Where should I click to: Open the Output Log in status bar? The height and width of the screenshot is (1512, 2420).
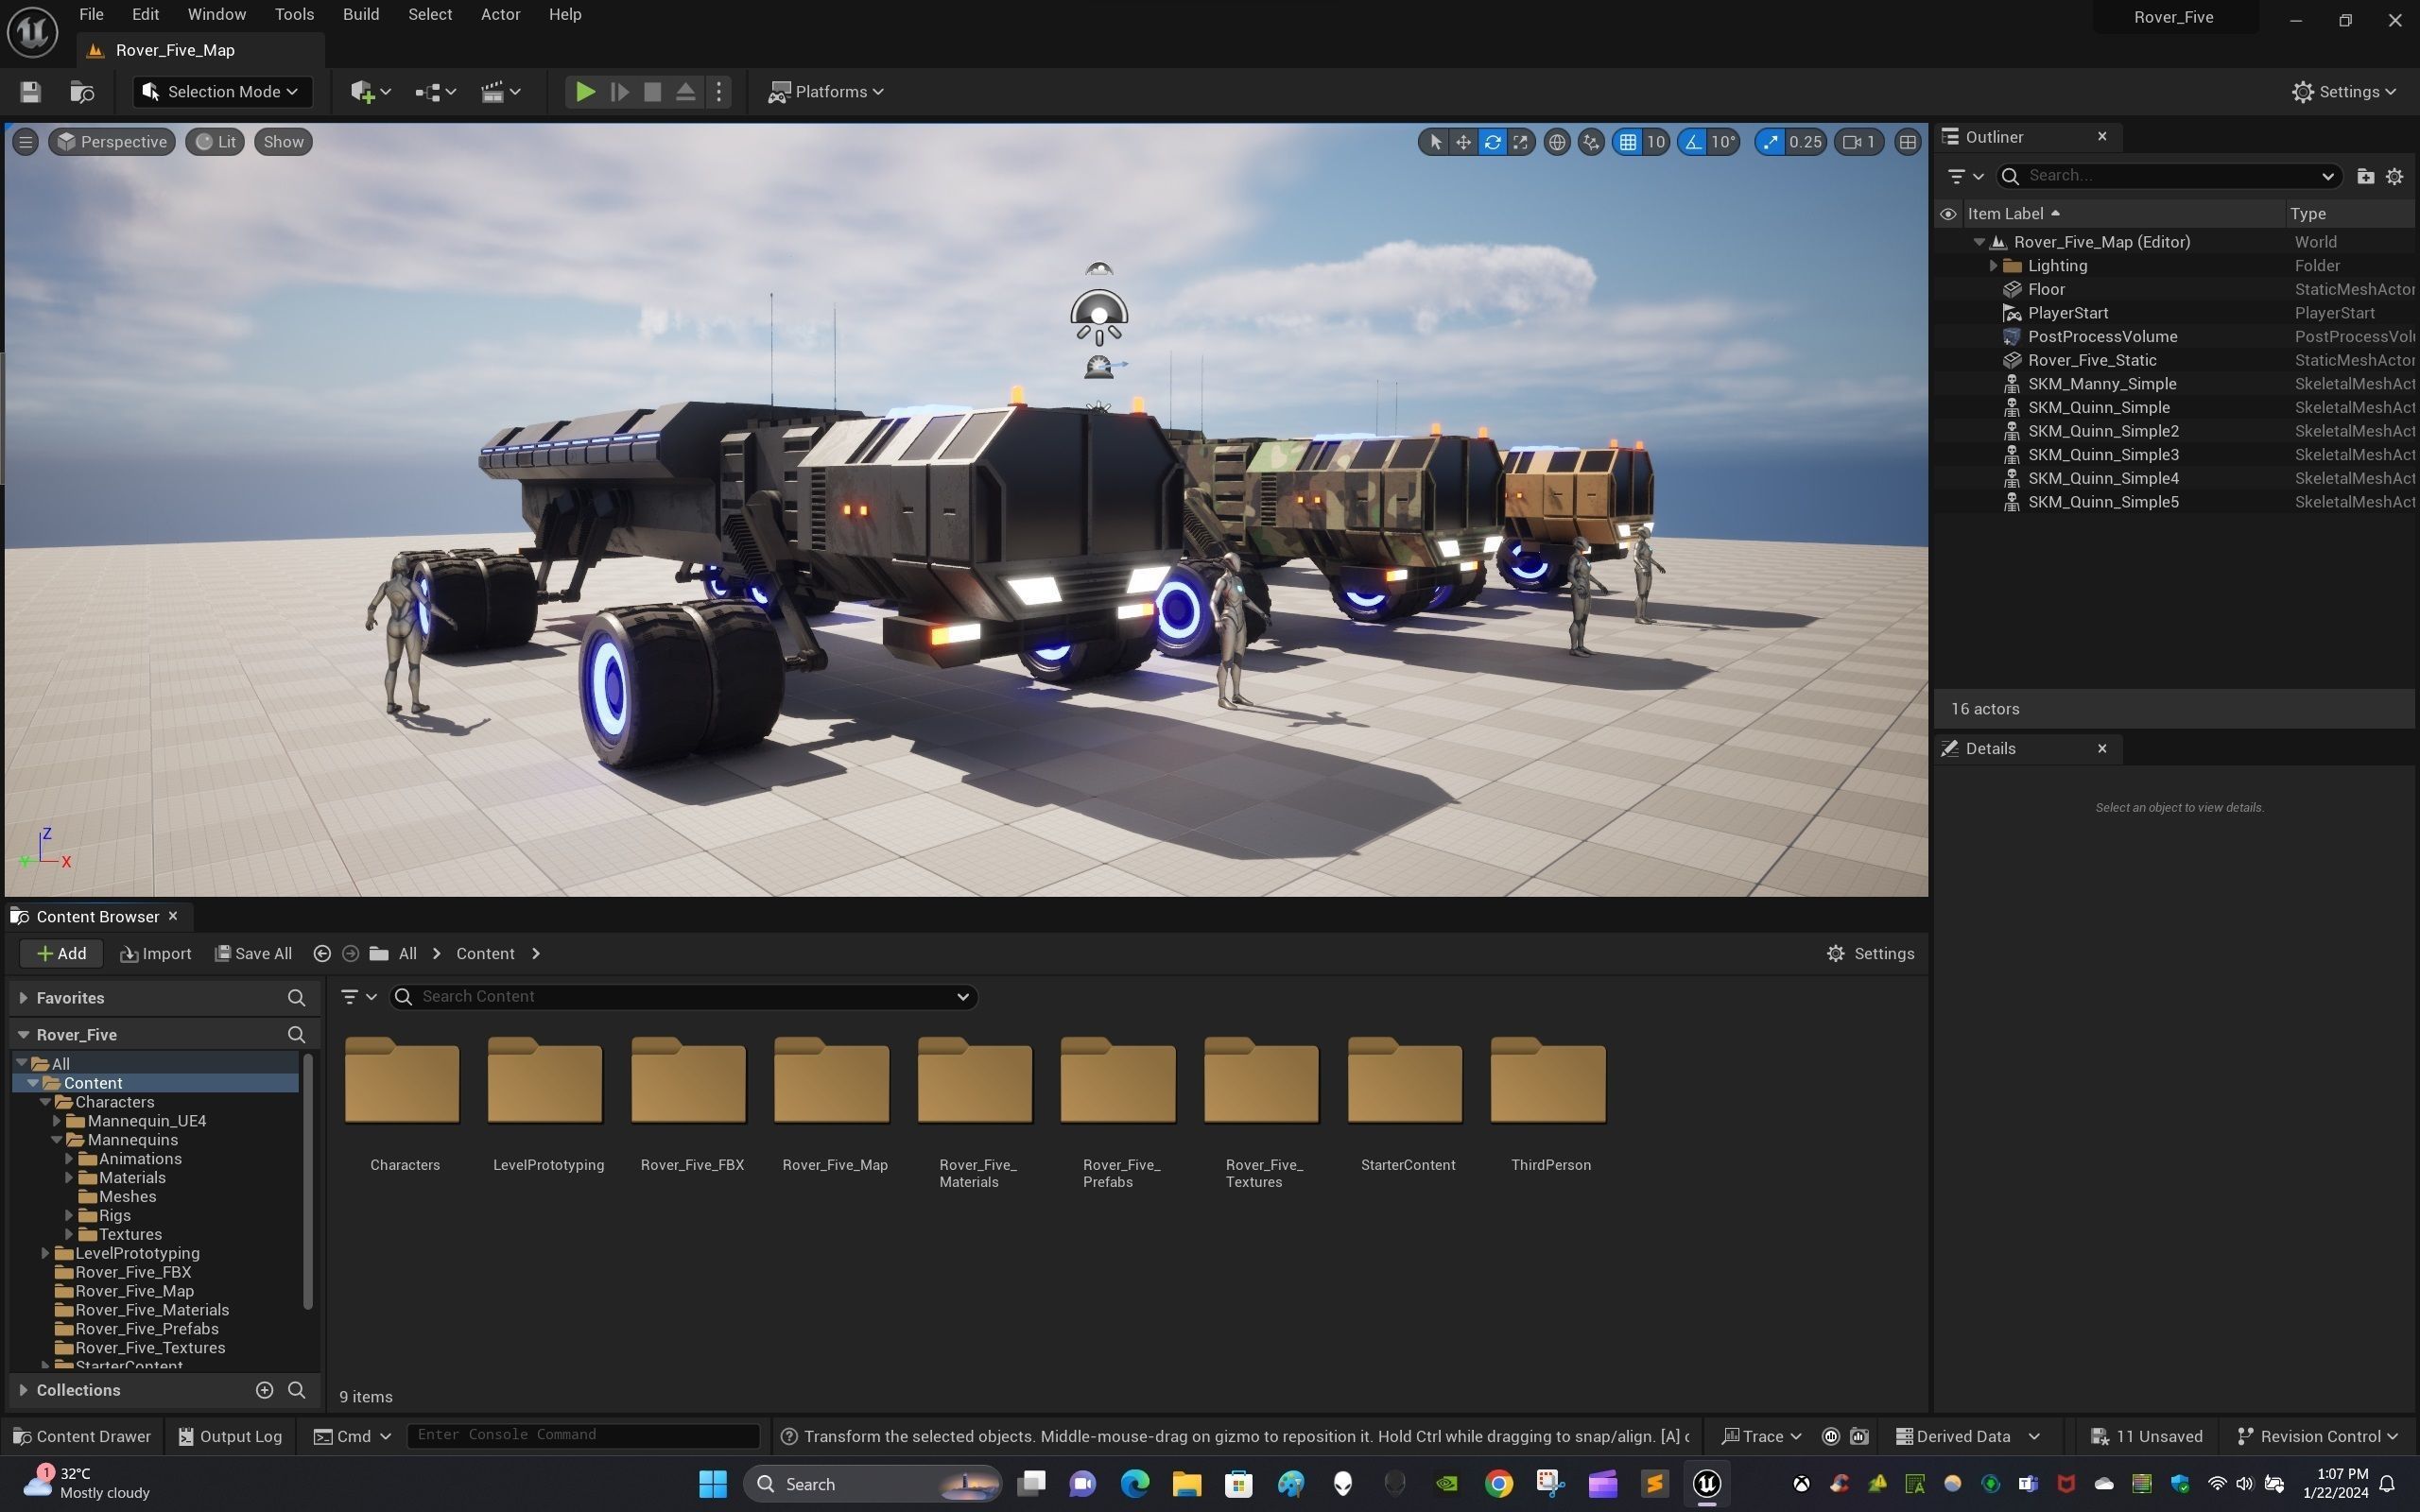pyautogui.click(x=230, y=1437)
